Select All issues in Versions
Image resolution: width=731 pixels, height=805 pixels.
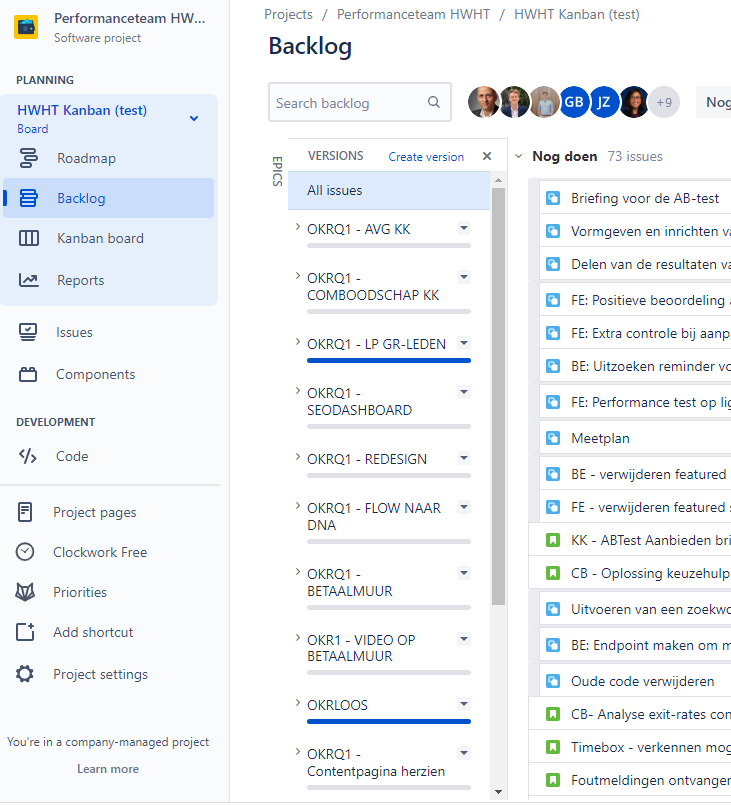389,190
